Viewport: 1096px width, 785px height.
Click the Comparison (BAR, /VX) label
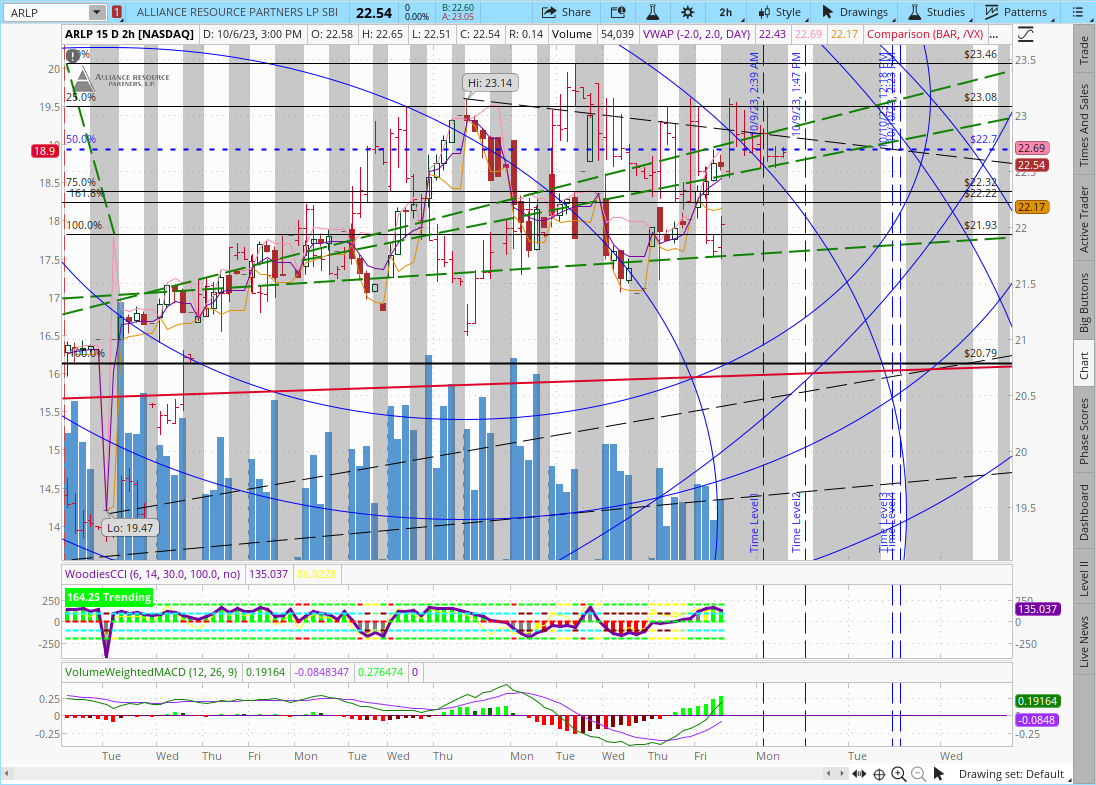pos(925,34)
